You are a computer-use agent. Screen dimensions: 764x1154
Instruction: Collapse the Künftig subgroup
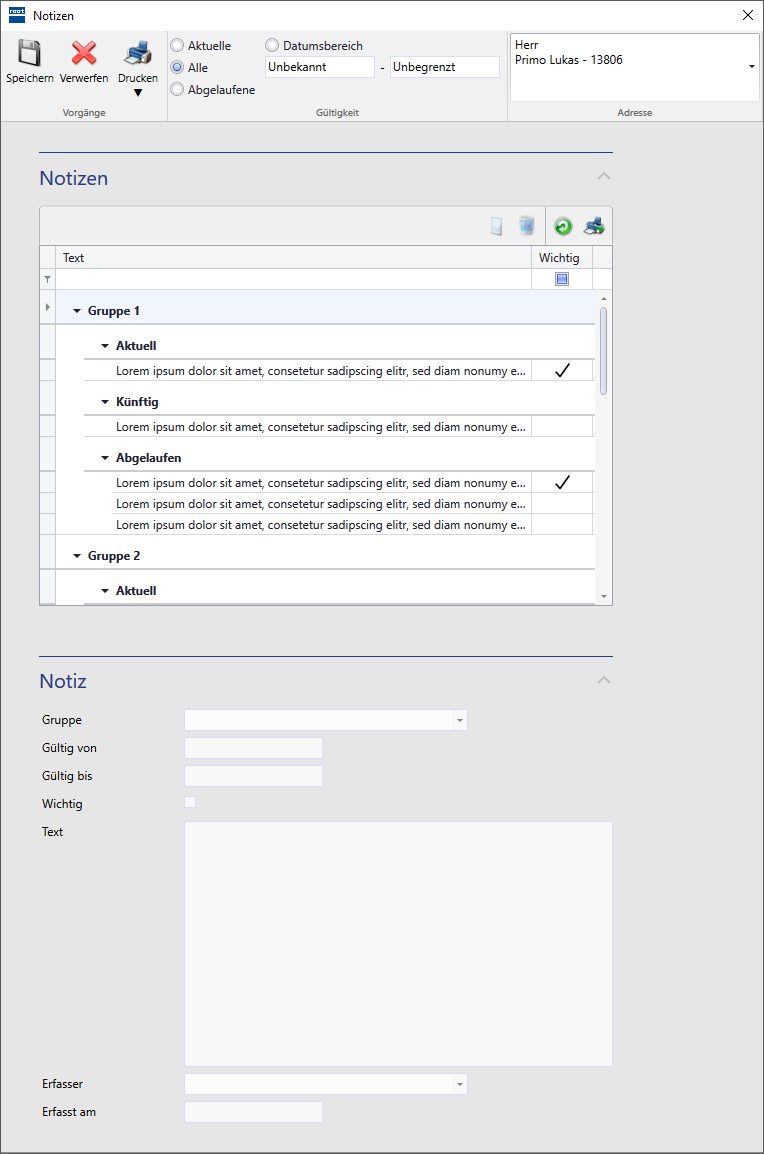click(105, 402)
